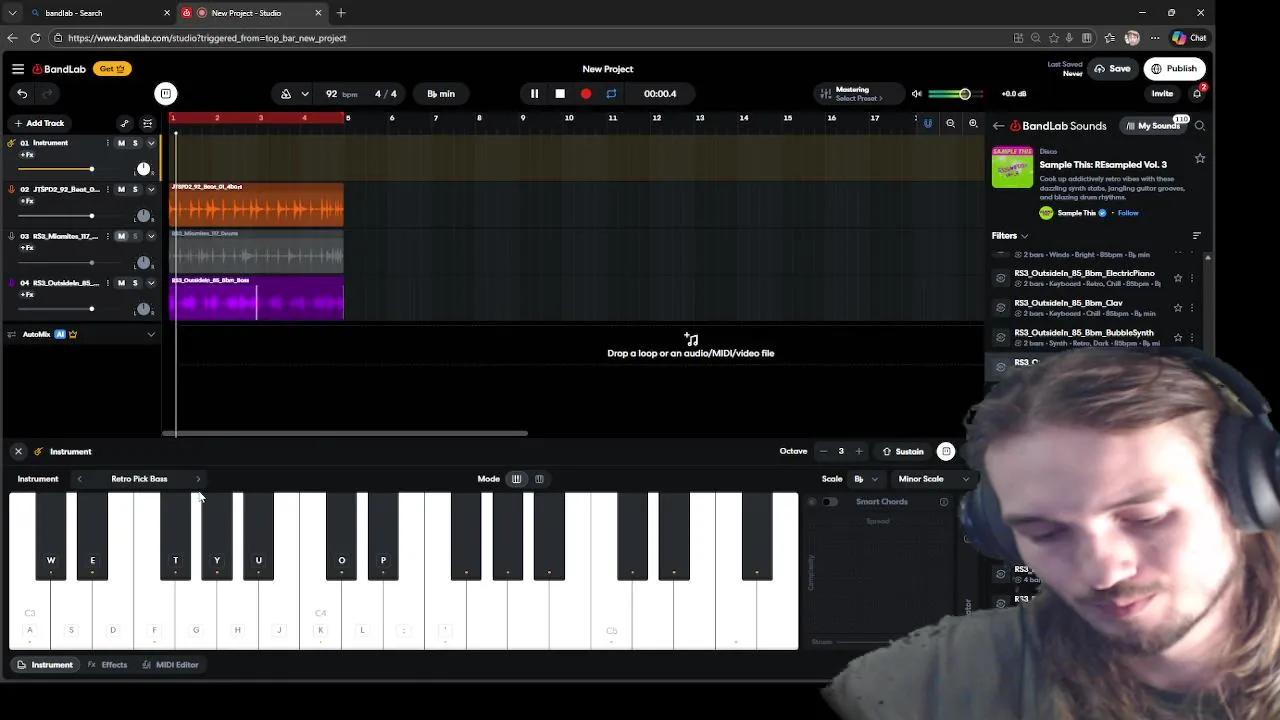
Task: Unmute track 03 RS3_Miamites
Action: click(x=121, y=236)
